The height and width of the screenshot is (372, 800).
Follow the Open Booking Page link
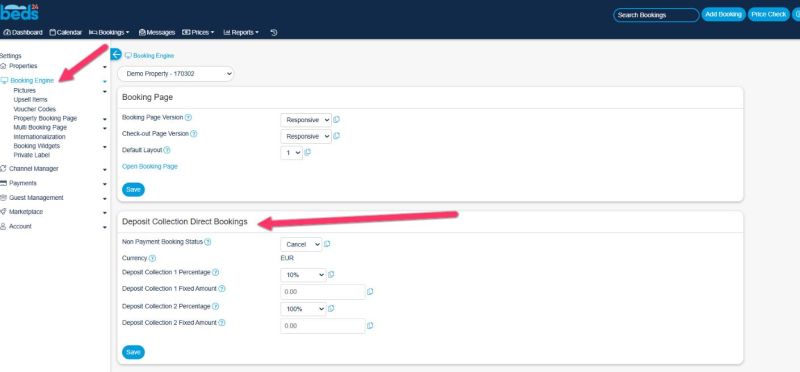(150, 166)
